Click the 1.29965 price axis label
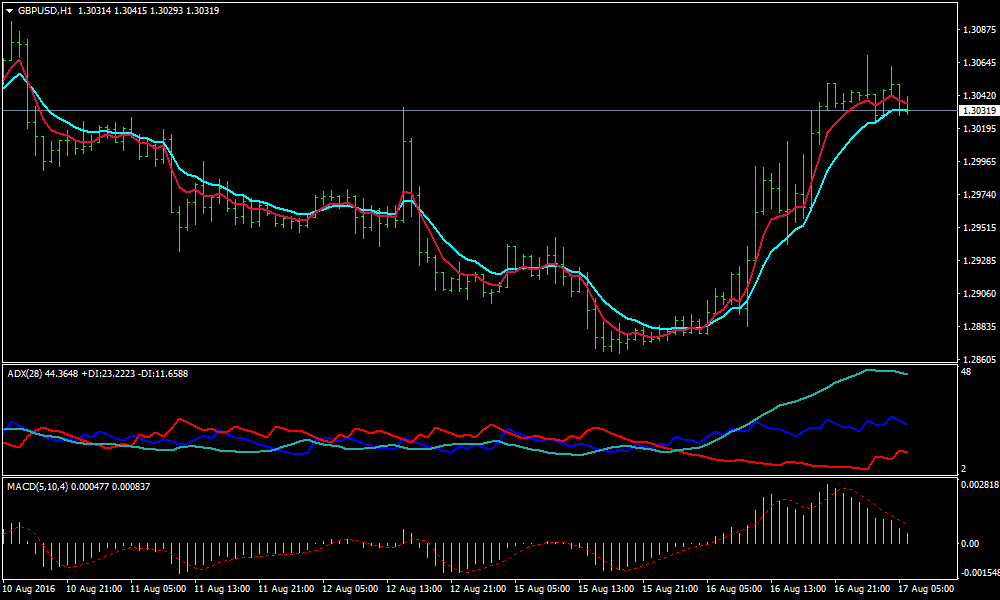1000x600 pixels. pos(976,161)
